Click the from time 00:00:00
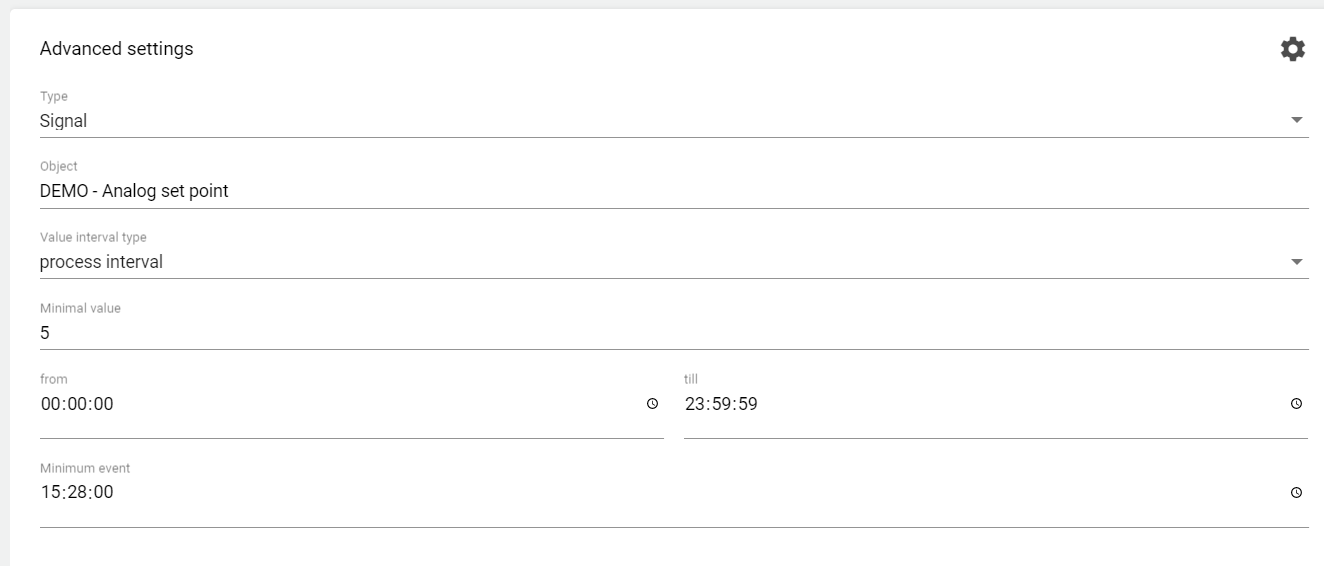 click(77, 404)
